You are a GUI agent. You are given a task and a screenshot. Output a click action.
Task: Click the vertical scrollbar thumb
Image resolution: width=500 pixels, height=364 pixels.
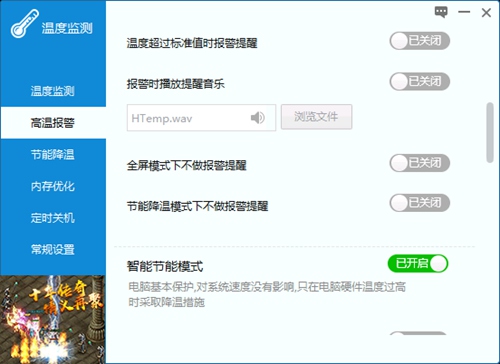pos(490,133)
